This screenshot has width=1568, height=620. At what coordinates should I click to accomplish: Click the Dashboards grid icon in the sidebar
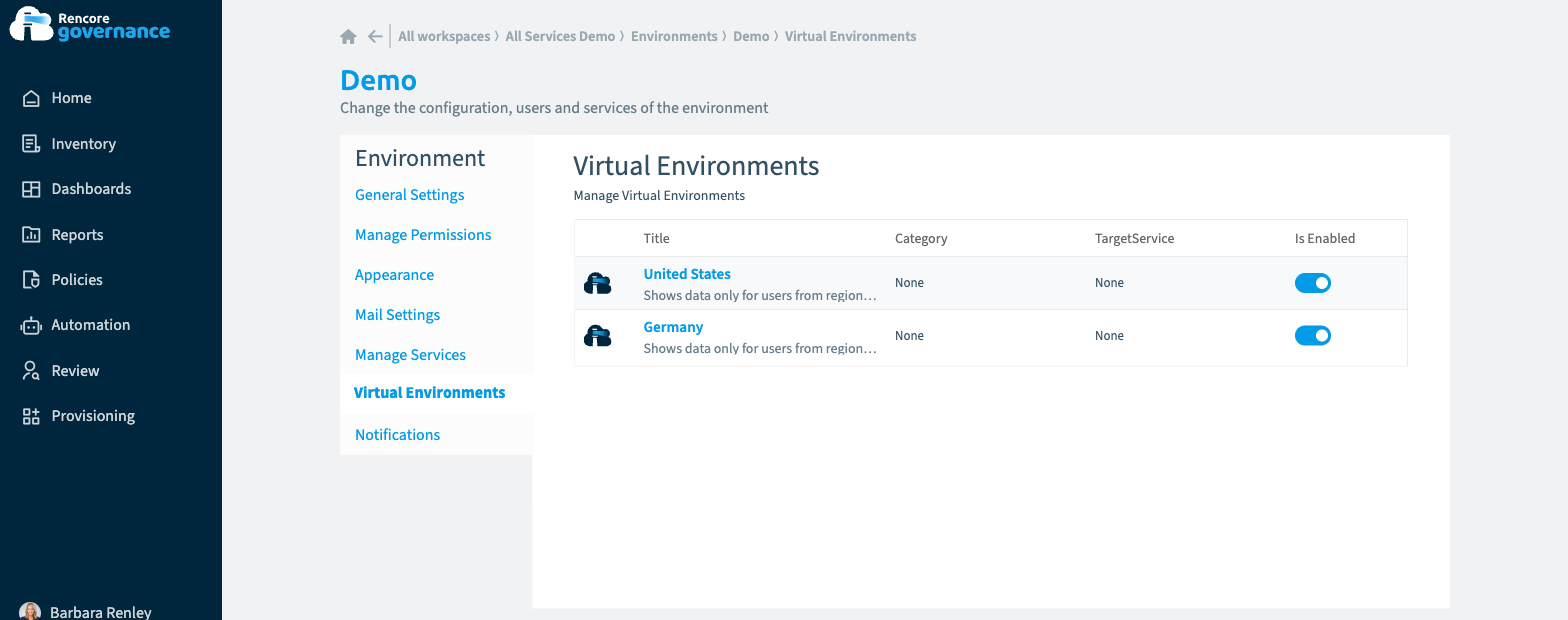[x=31, y=189]
